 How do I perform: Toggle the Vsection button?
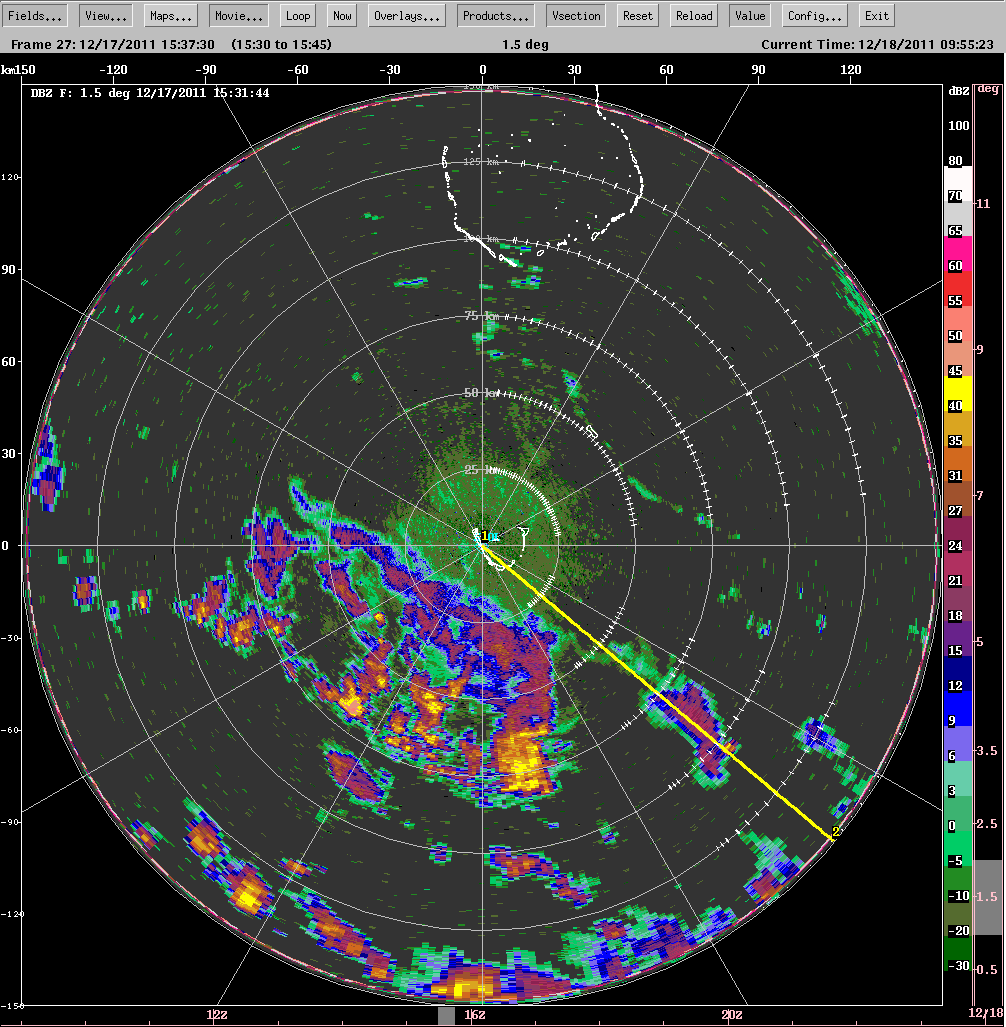[576, 16]
